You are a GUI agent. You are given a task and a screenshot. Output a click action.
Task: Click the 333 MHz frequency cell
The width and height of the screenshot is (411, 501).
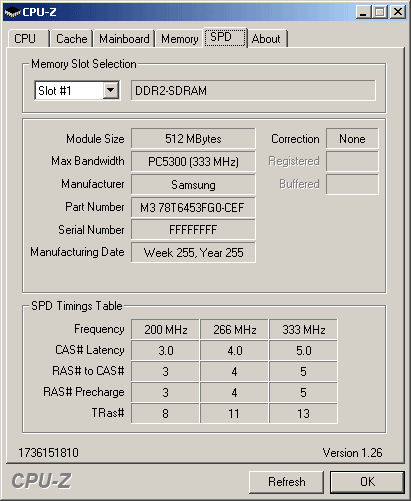pos(303,329)
